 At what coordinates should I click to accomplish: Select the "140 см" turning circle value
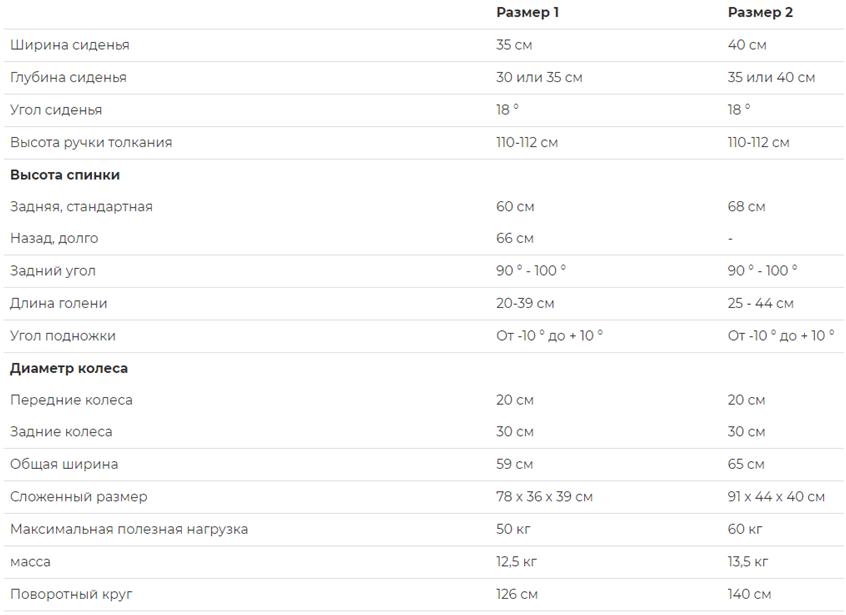point(749,594)
